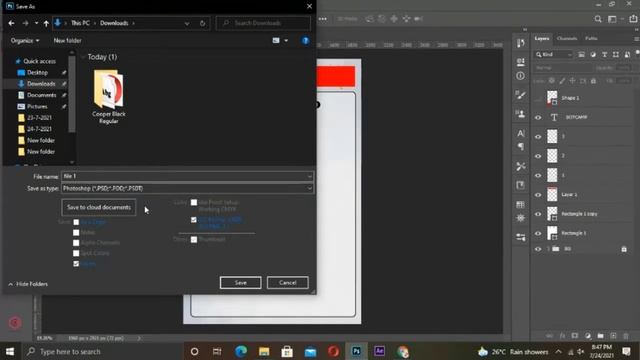Open the recent locations dropdown arrow

tap(36, 23)
